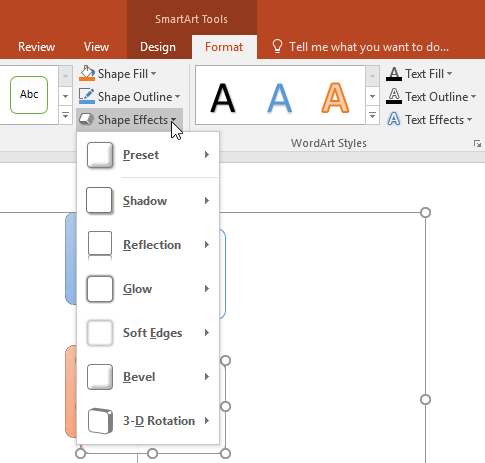Viewport: 485px width, 463px height.
Task: Open the Shape Outline dropdown arrow
Action: (177, 97)
